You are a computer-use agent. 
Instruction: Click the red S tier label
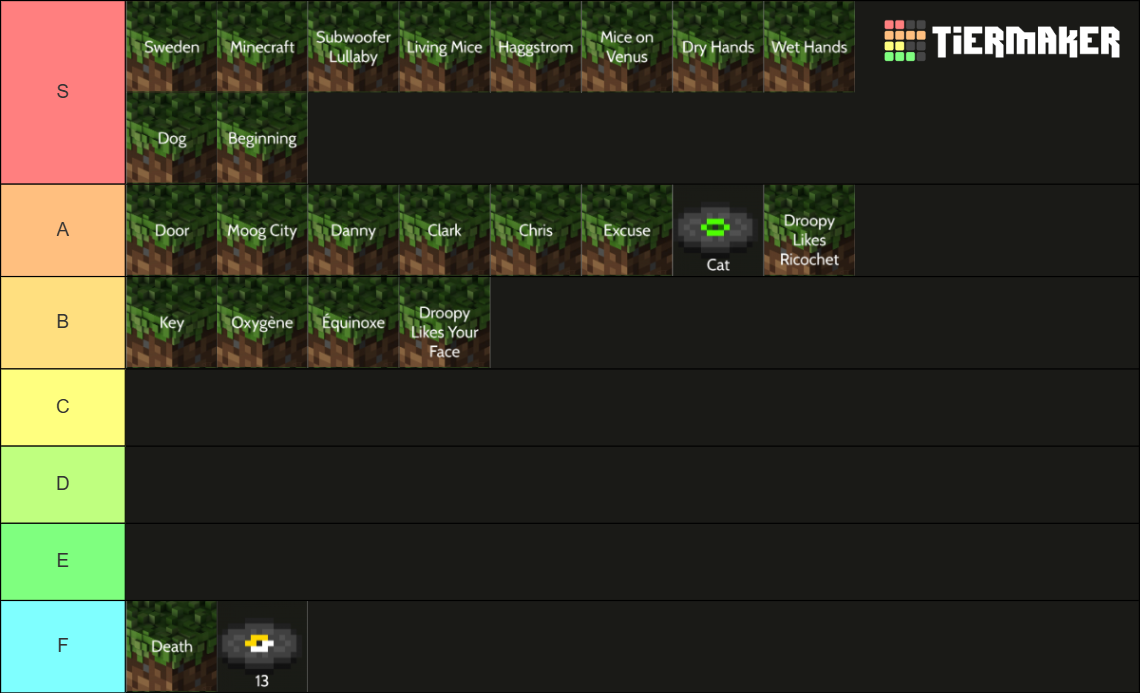[63, 92]
